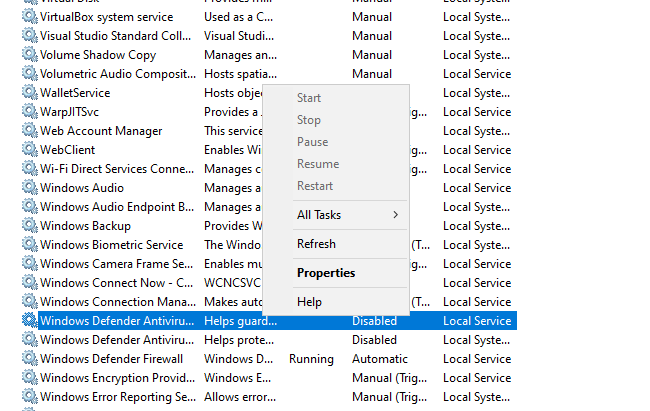Click Local Service in the WebClient row
Screen dimensions: 650x411
point(477,150)
